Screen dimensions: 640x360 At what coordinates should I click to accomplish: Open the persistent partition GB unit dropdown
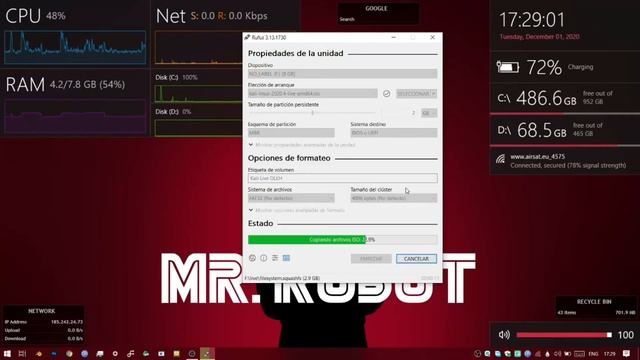[429, 113]
